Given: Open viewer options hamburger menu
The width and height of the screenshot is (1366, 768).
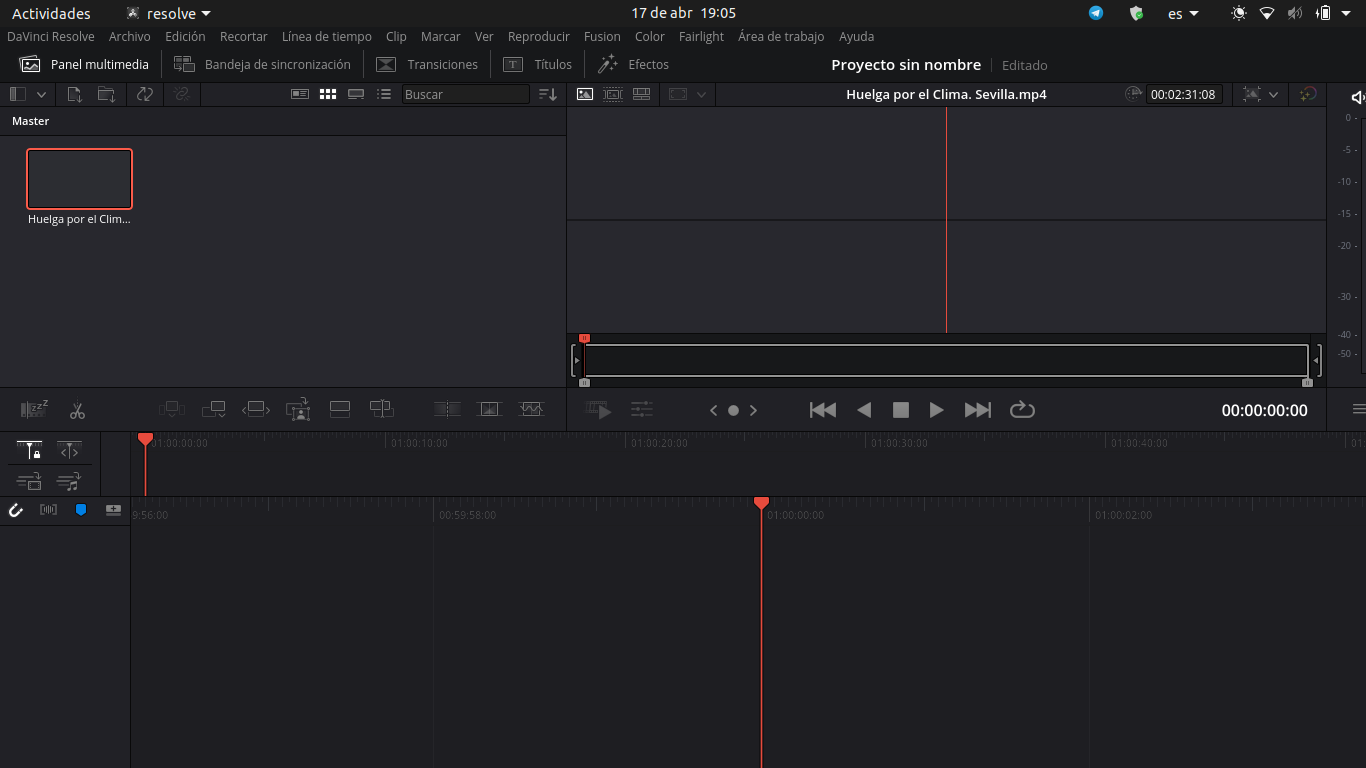Looking at the screenshot, I should [x=1358, y=409].
